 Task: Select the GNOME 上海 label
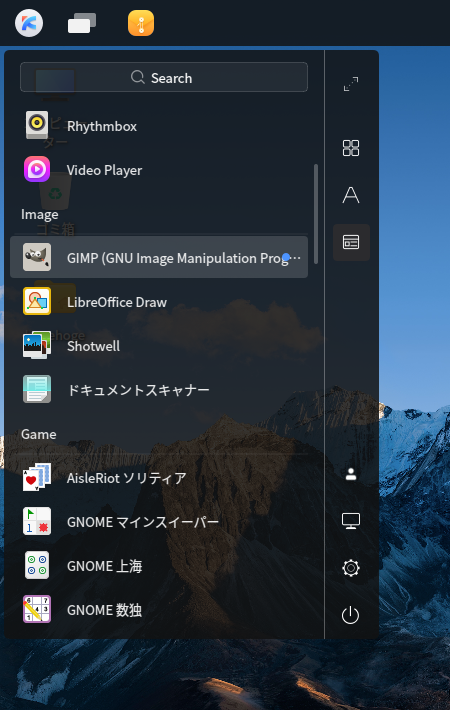point(105,566)
